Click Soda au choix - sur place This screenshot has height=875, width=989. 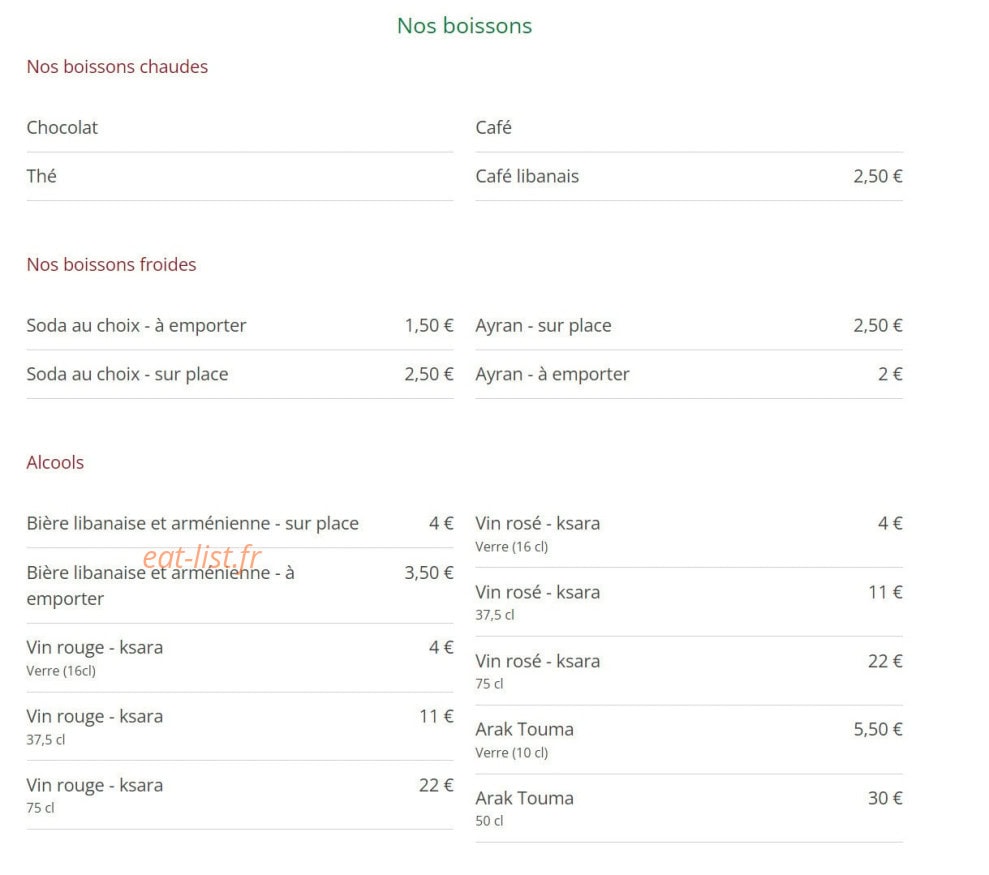tap(240, 375)
